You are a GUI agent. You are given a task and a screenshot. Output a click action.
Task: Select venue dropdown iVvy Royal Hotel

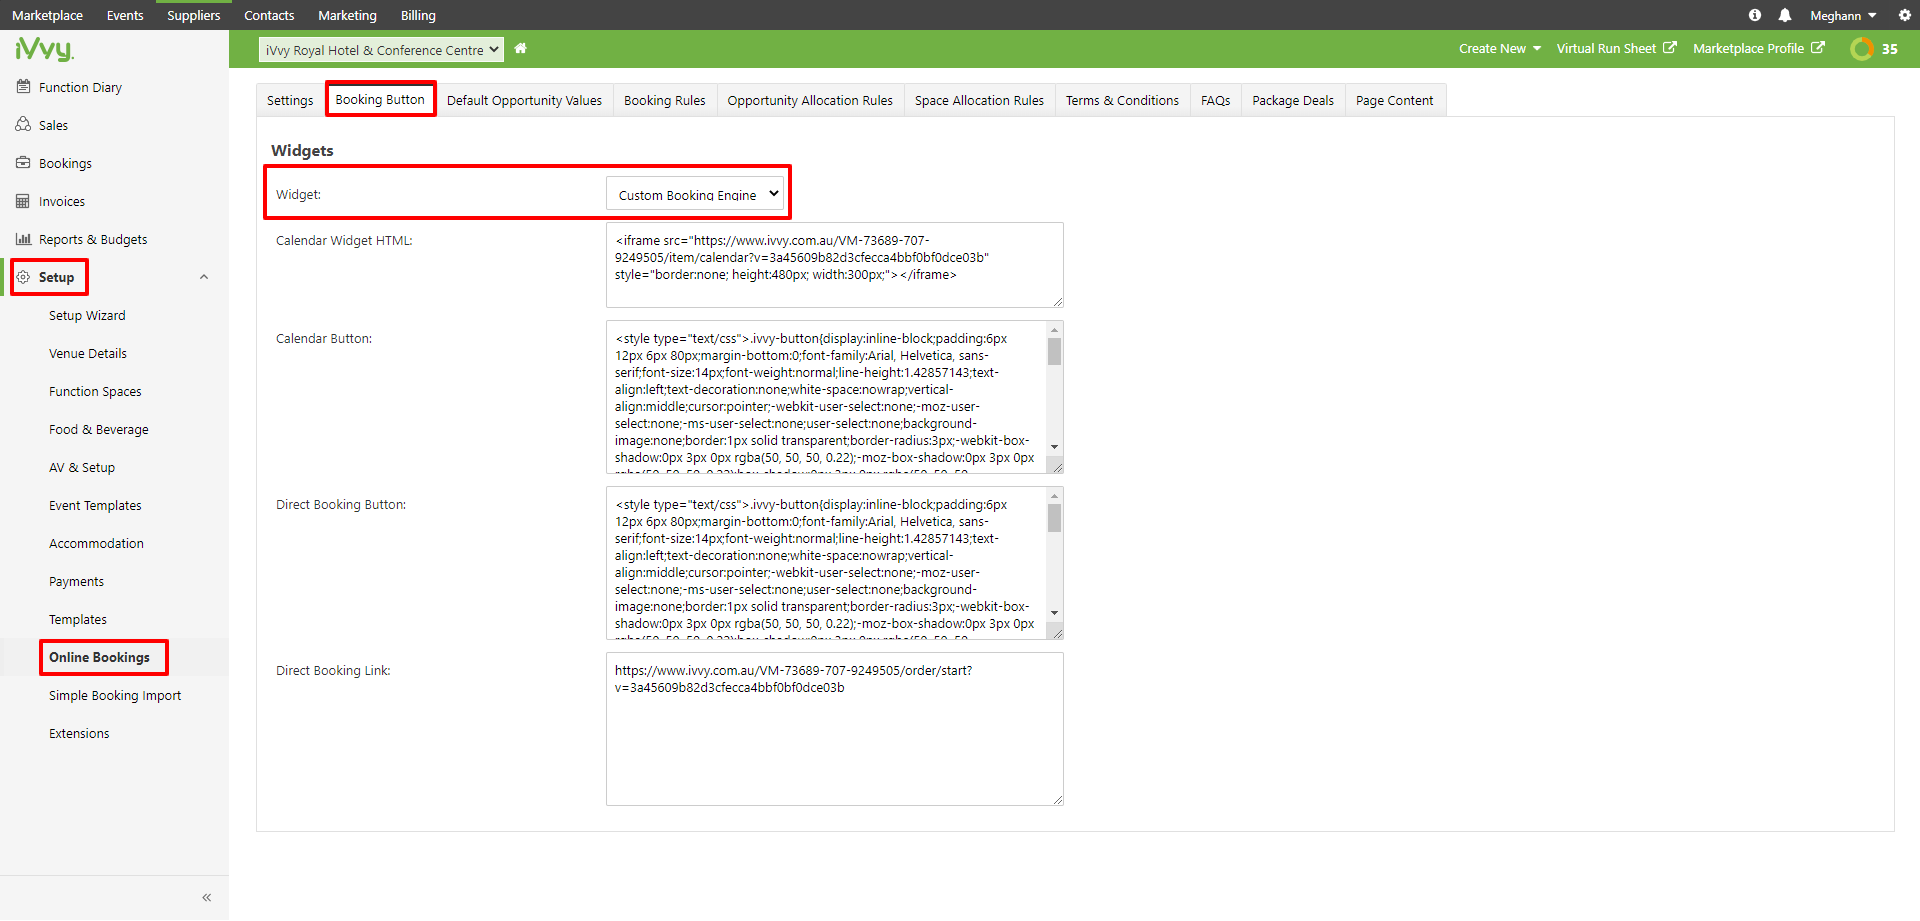(x=381, y=50)
